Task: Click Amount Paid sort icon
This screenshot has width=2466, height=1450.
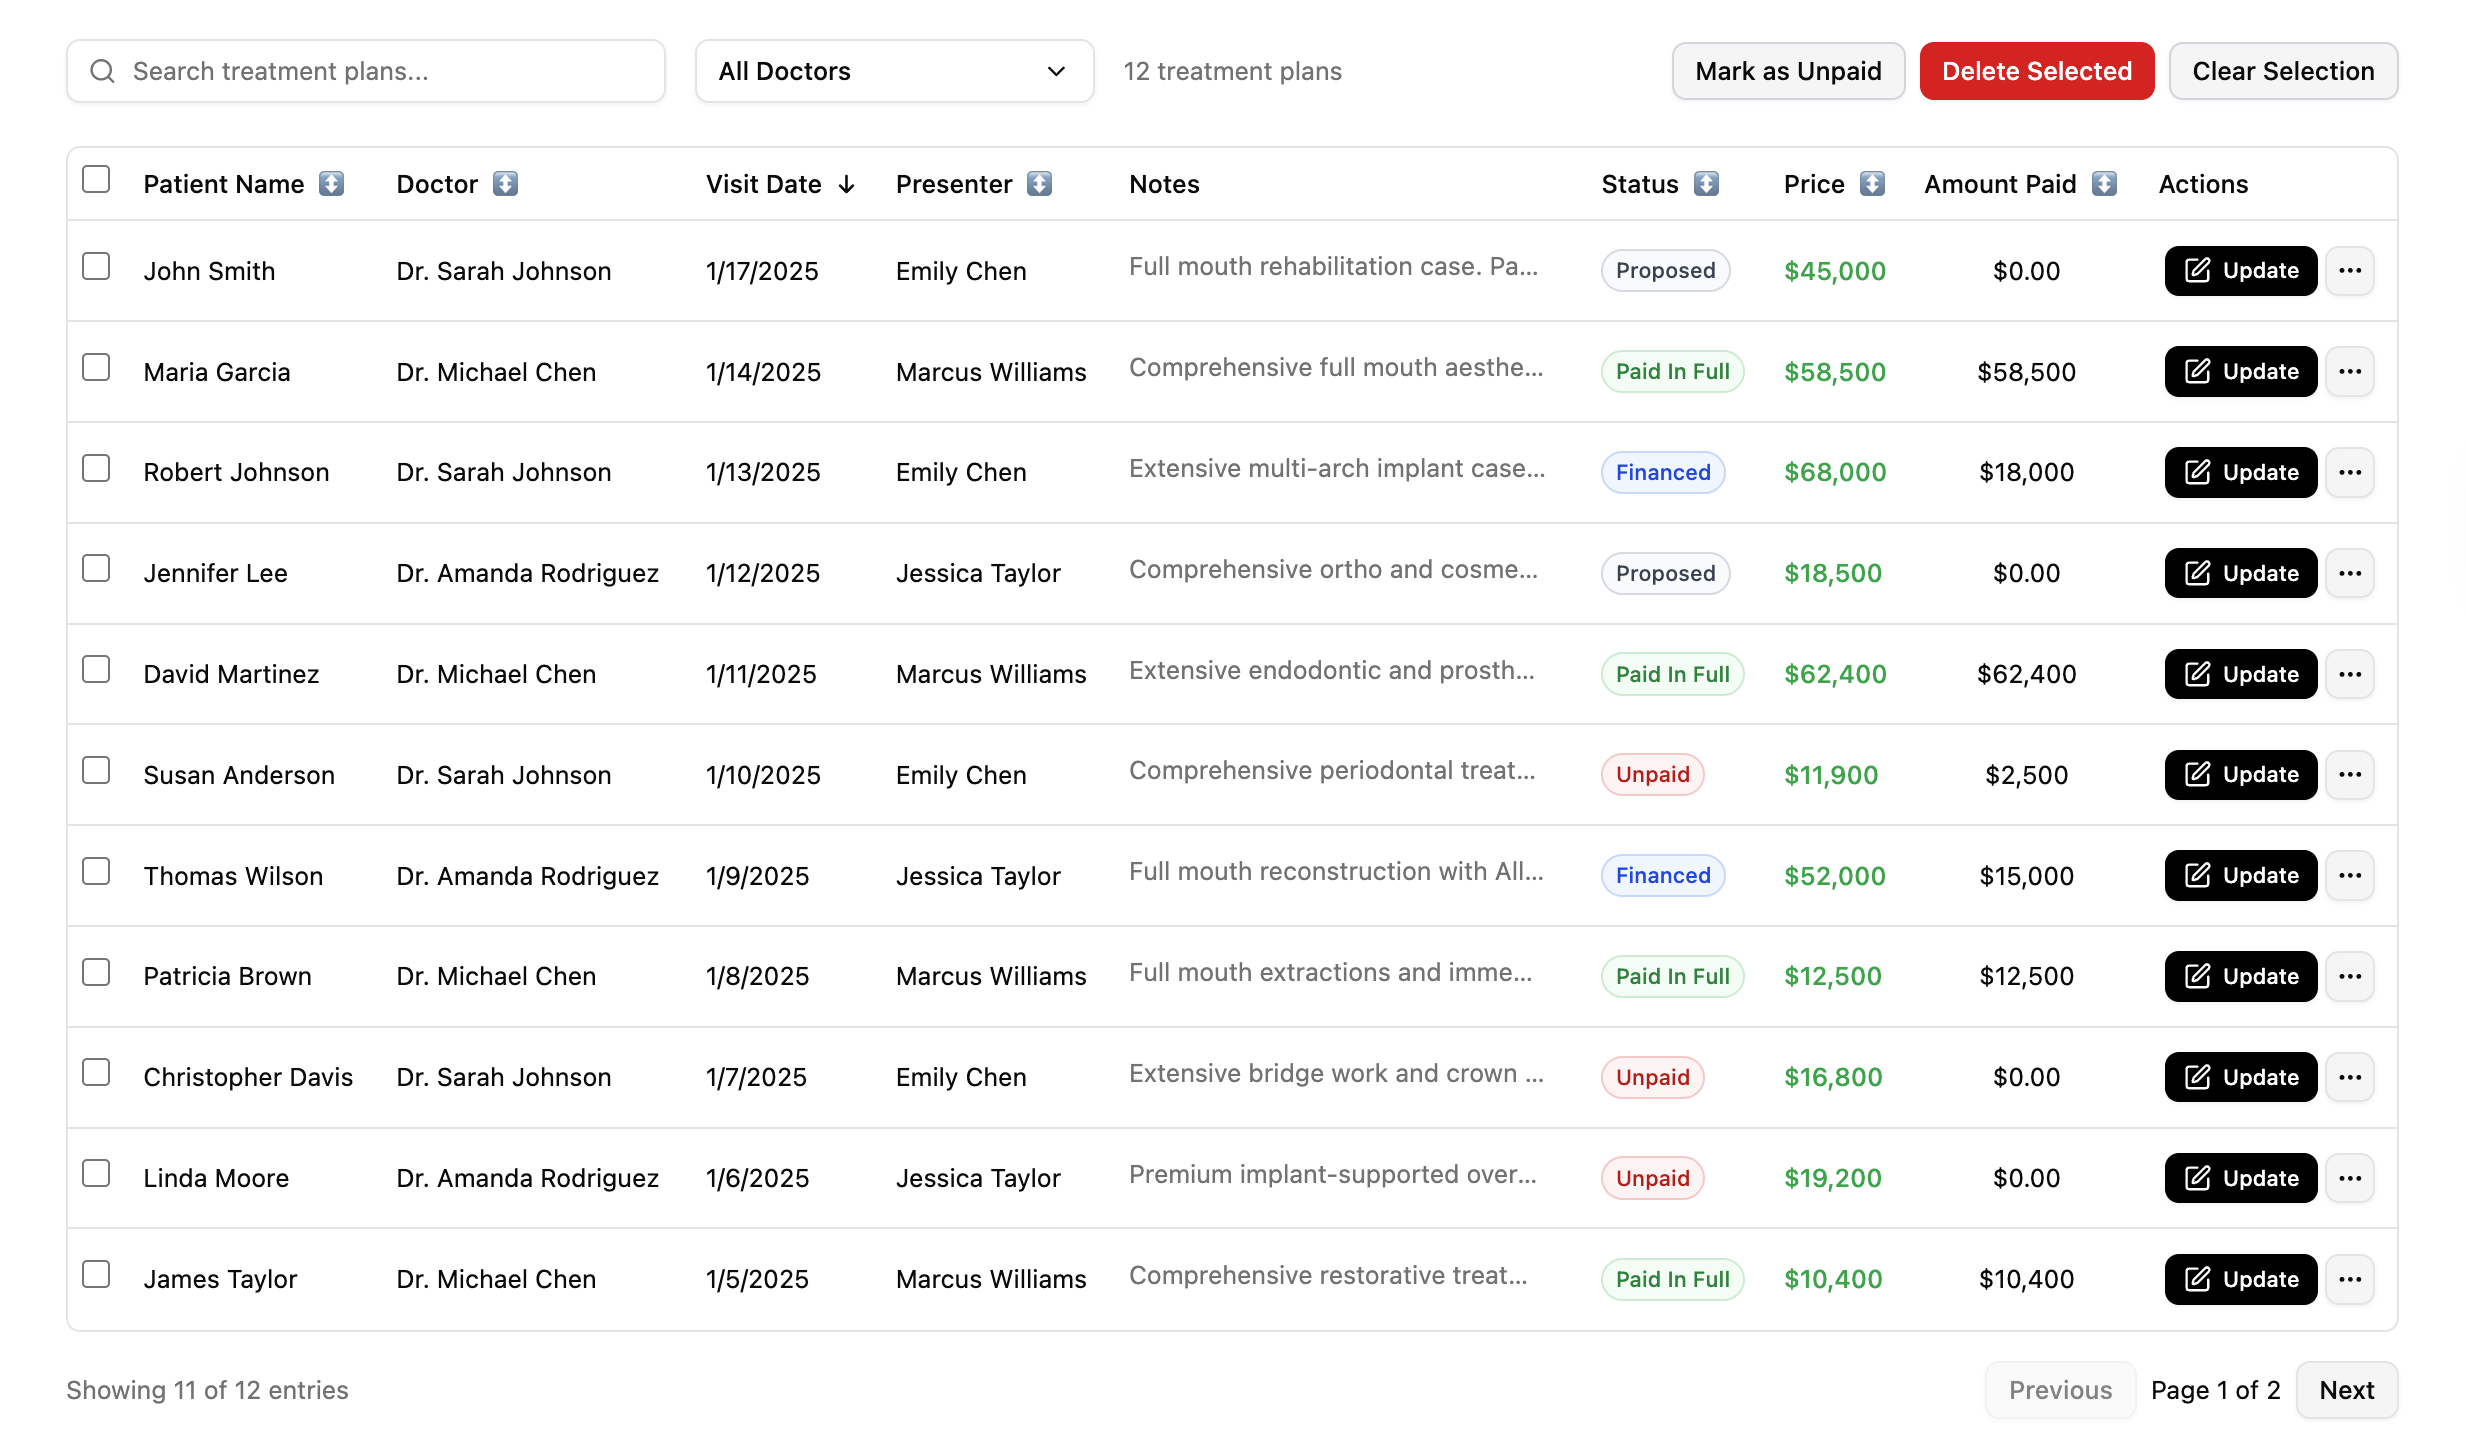Action: 2104,184
